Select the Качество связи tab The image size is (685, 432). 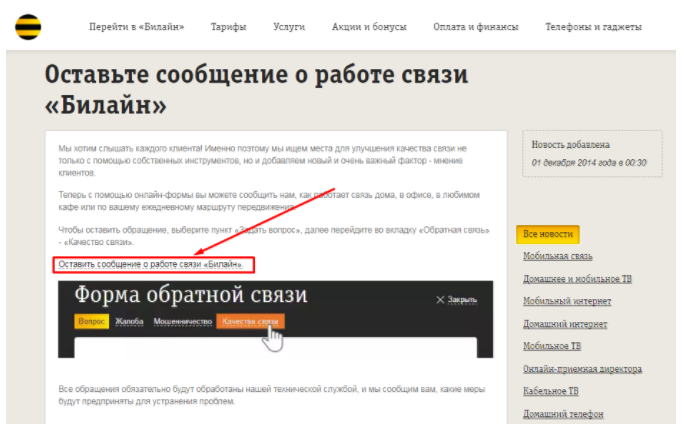pos(250,321)
